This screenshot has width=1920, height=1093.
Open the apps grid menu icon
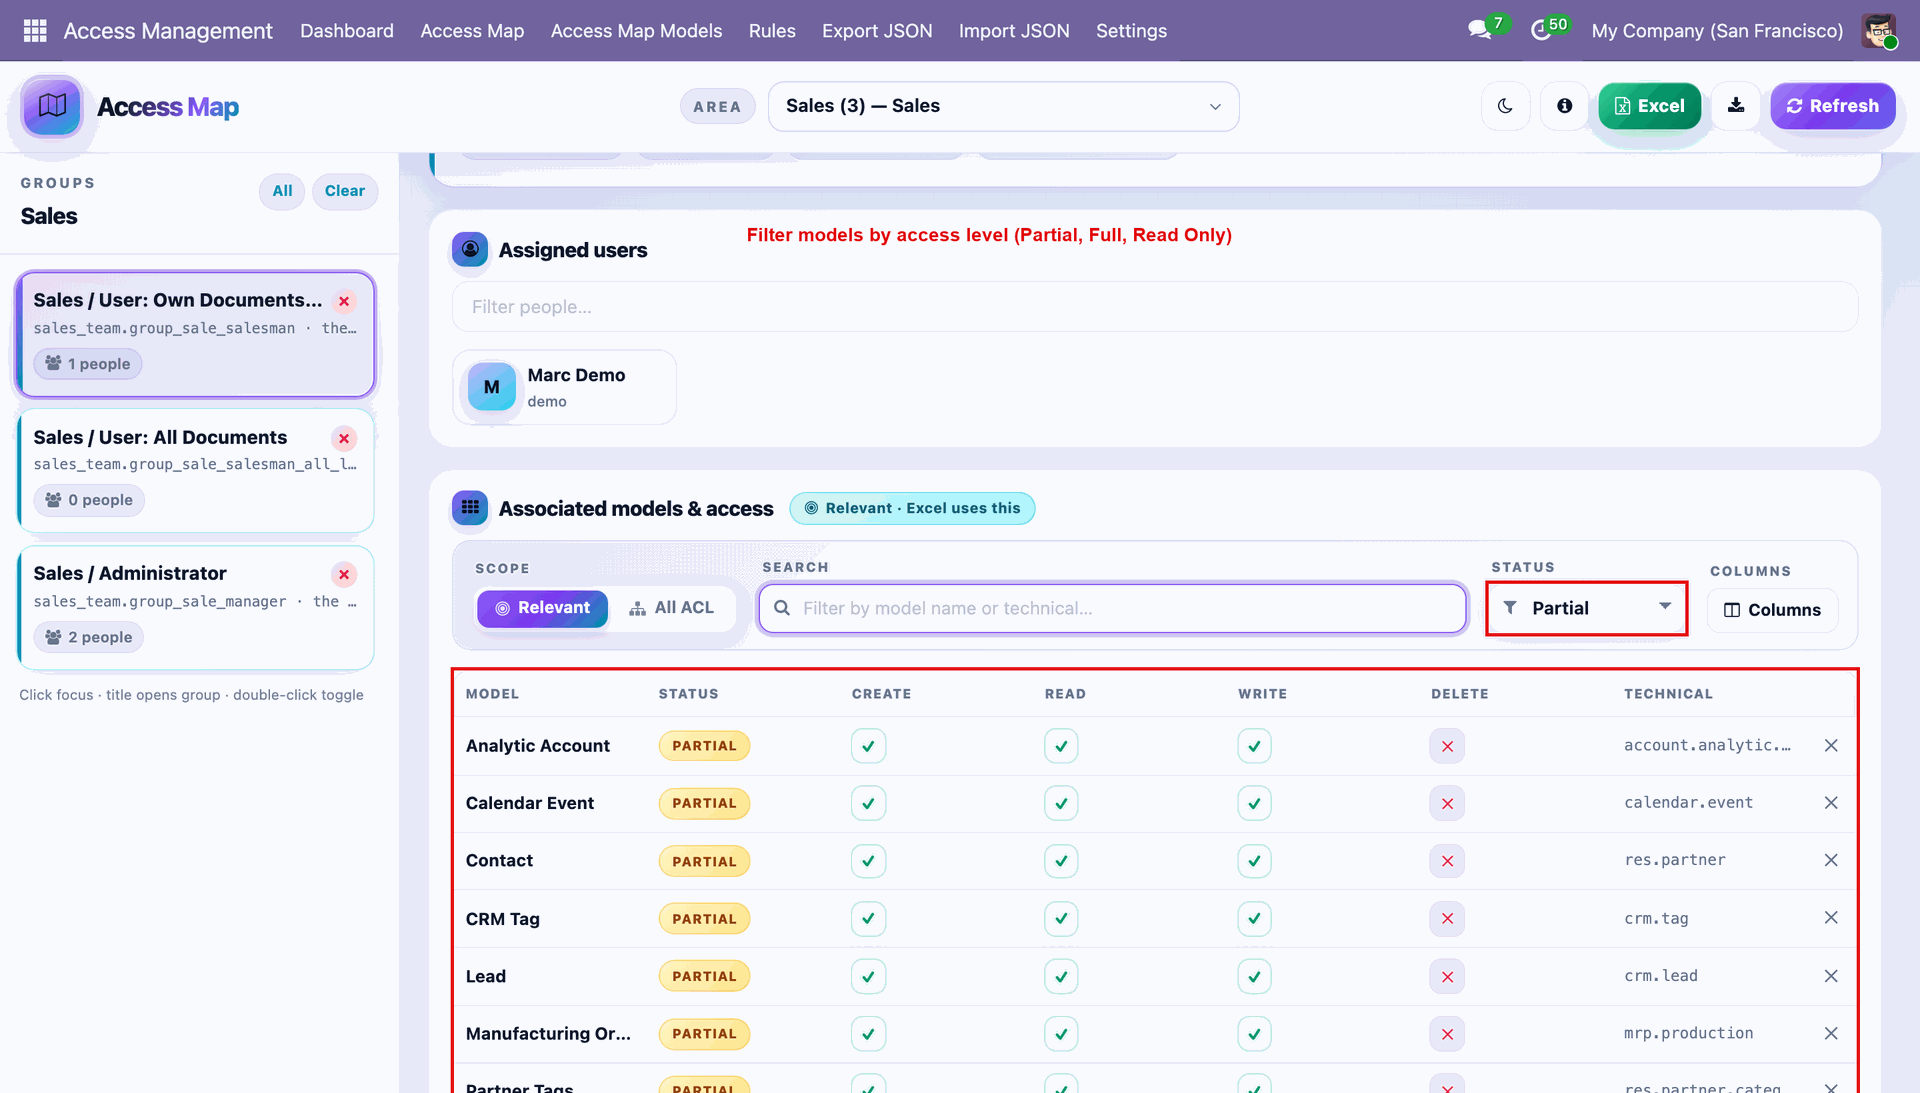pyautogui.click(x=35, y=30)
